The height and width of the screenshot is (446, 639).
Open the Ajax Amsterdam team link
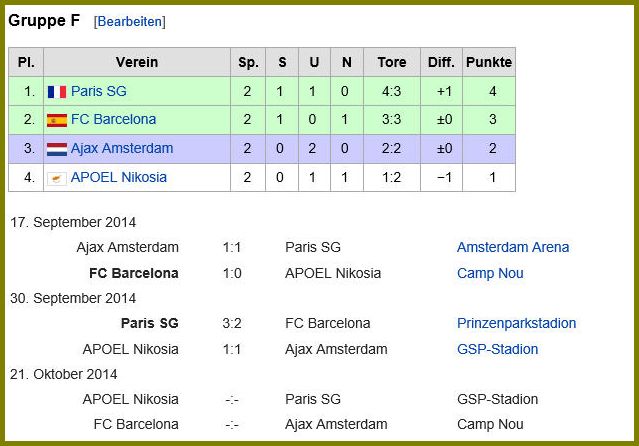(122, 148)
